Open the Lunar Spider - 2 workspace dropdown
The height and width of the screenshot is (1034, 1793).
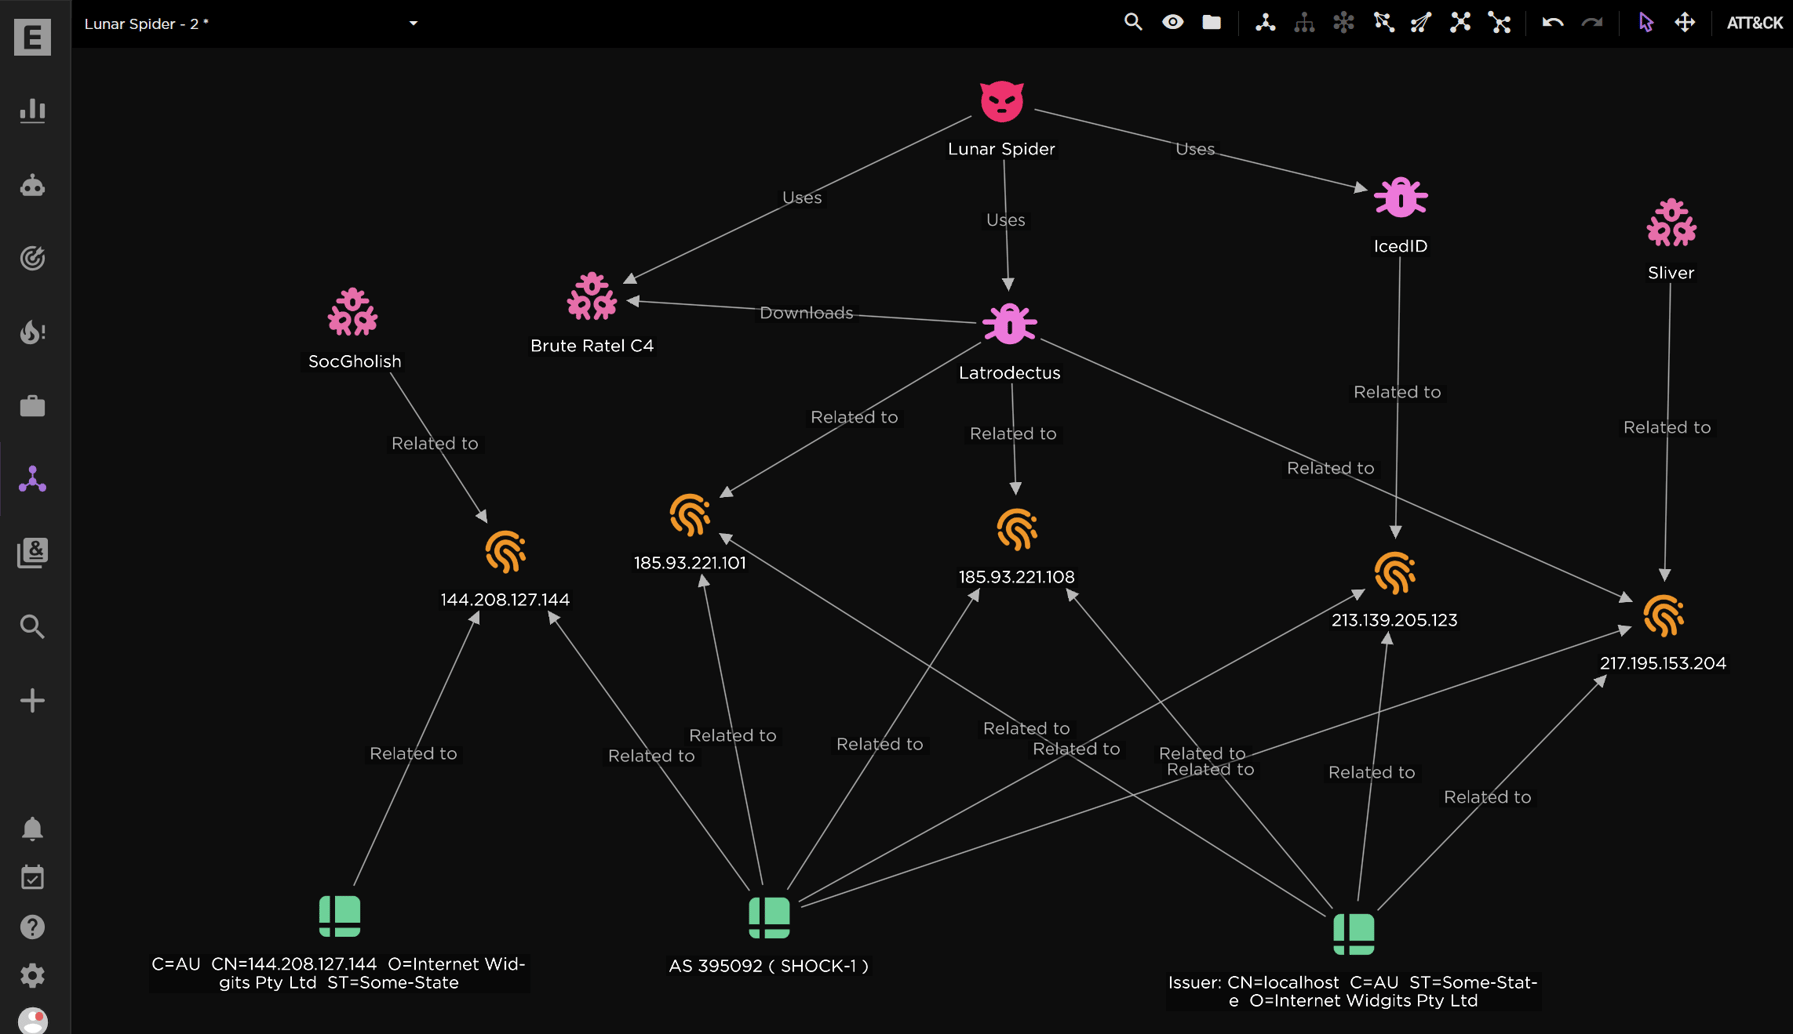click(412, 23)
